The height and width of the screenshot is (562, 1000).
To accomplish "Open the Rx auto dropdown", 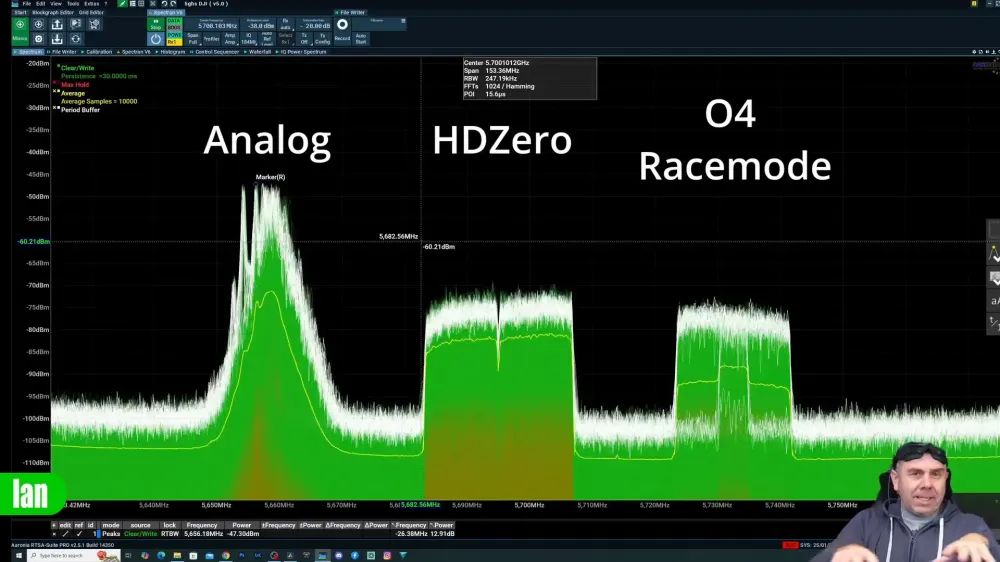I will pyautogui.click(x=285, y=24).
